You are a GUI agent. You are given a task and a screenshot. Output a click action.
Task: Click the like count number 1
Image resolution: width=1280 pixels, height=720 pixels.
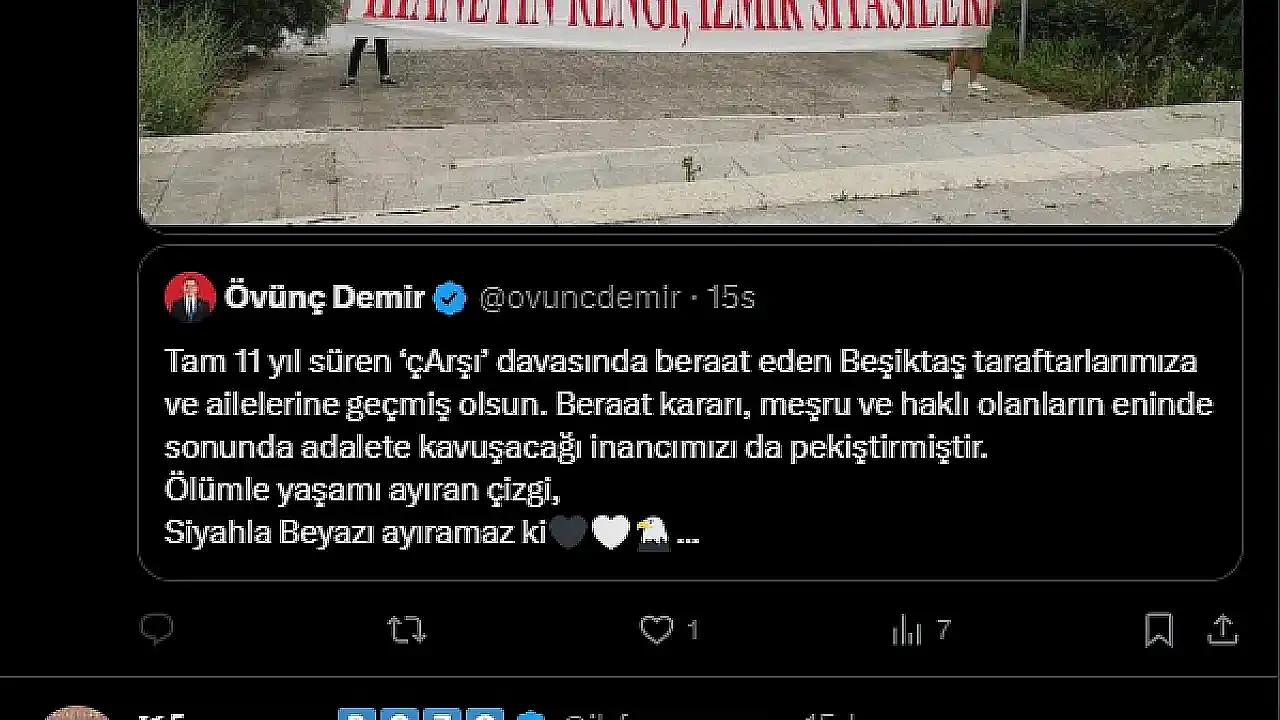(x=692, y=630)
